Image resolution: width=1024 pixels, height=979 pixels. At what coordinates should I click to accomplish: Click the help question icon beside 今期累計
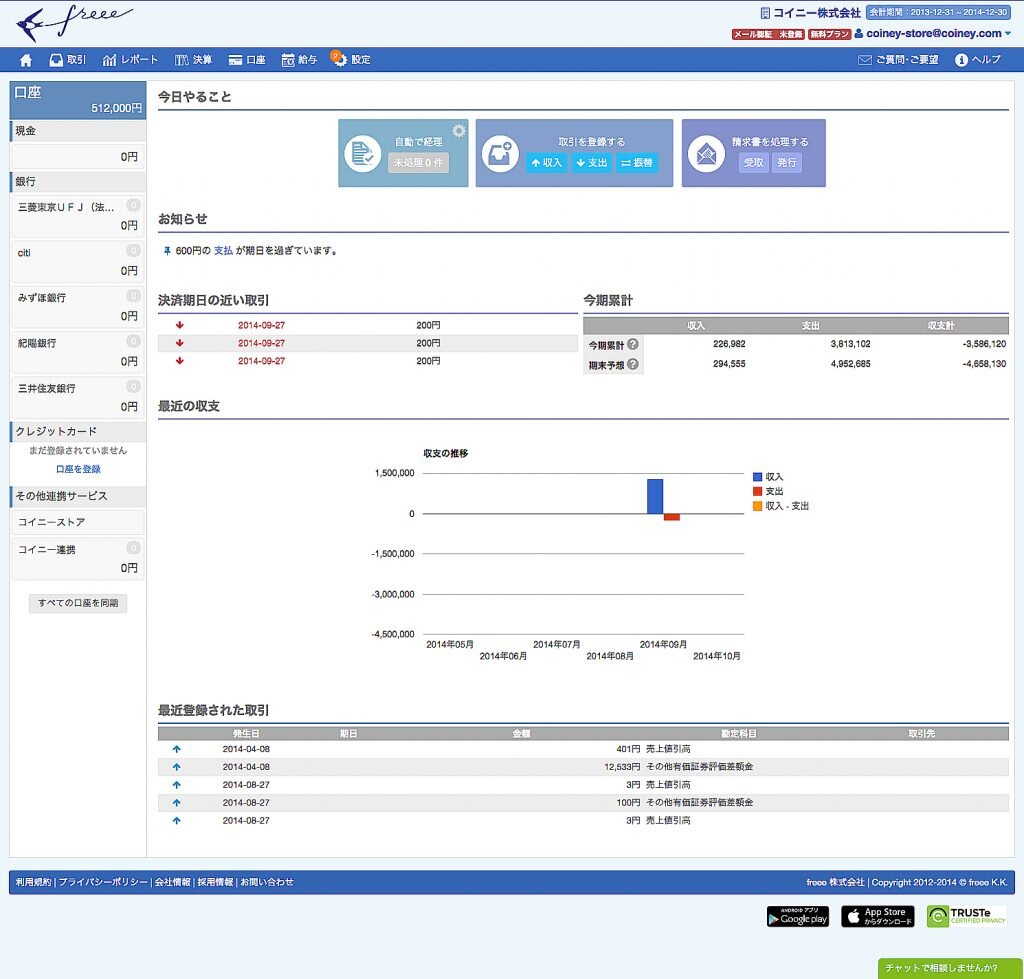pos(633,344)
